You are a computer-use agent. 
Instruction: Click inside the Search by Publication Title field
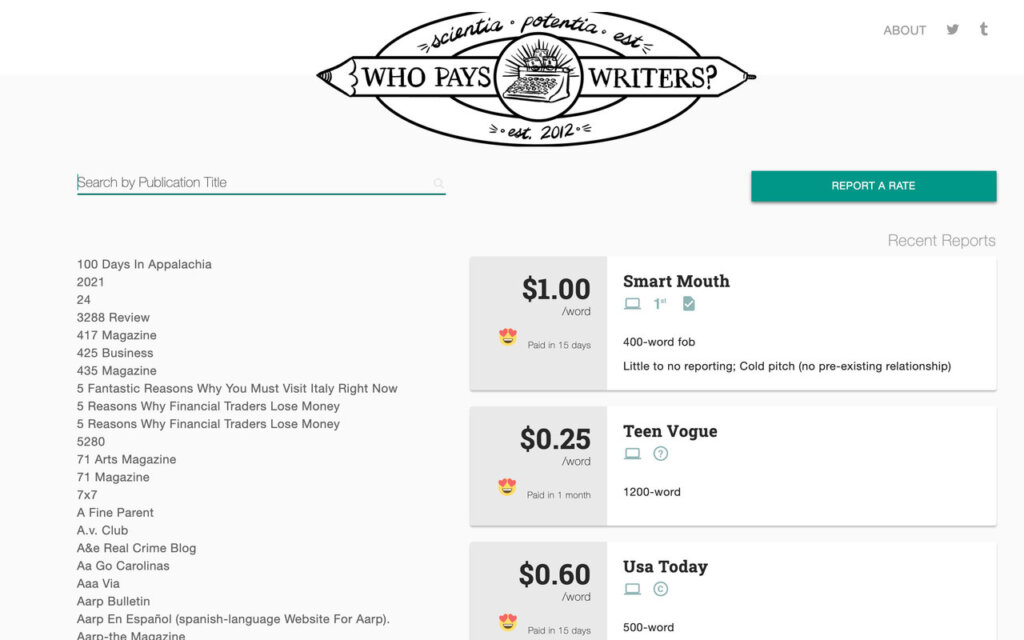coord(250,182)
